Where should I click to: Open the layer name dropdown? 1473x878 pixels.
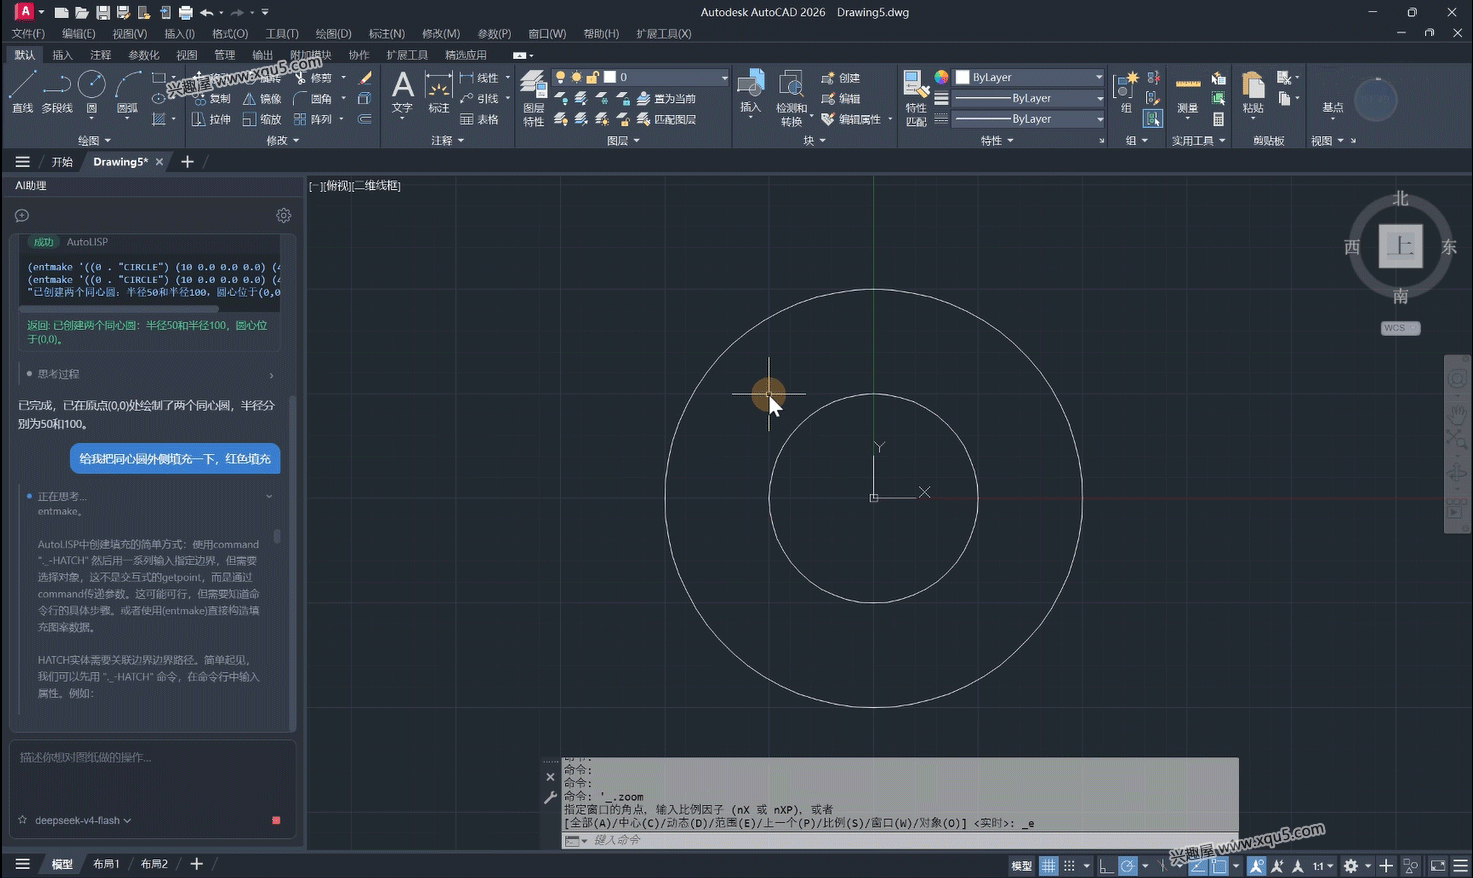coord(724,77)
